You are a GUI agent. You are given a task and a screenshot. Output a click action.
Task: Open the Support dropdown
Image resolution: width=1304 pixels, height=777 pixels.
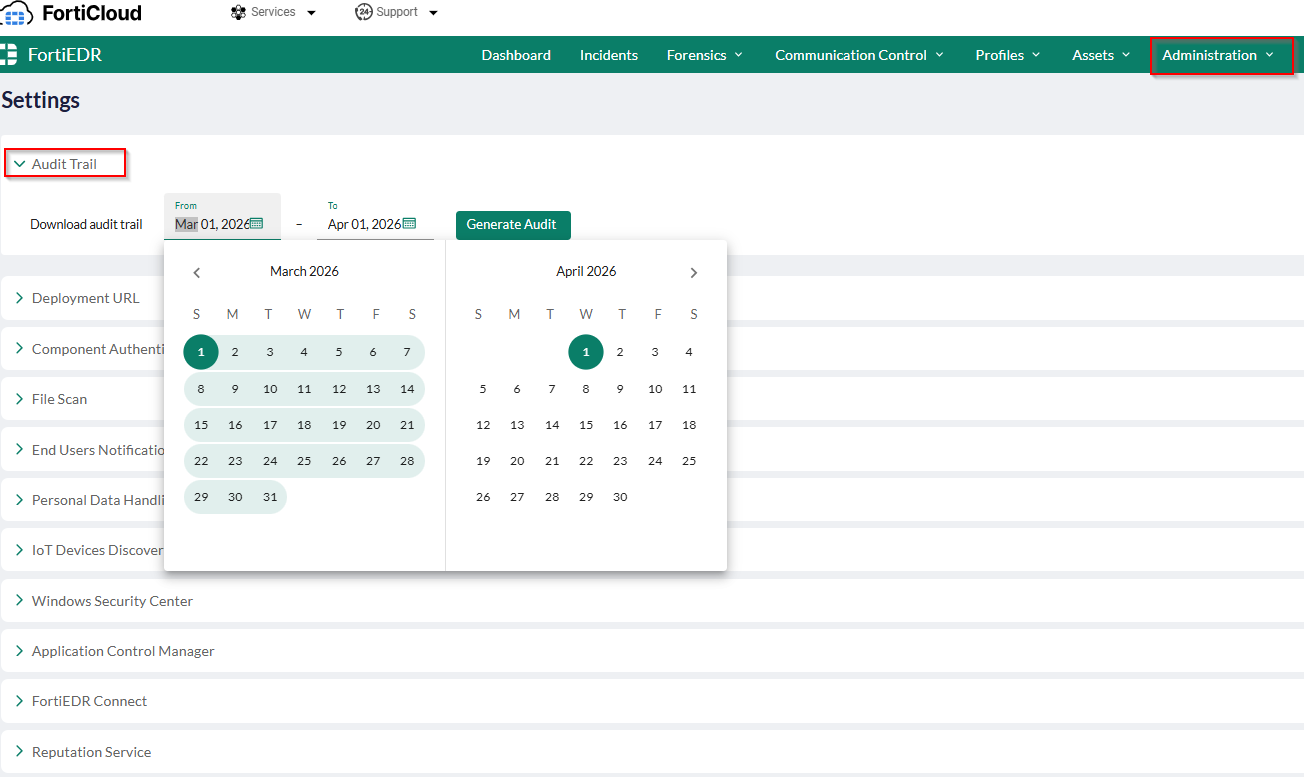tap(397, 12)
